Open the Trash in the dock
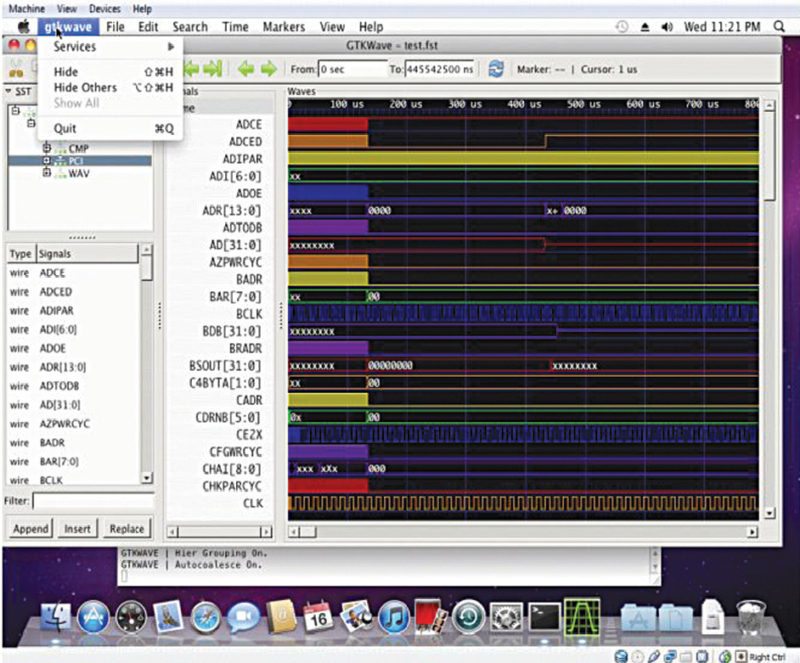This screenshot has width=800, height=663. (x=750, y=618)
